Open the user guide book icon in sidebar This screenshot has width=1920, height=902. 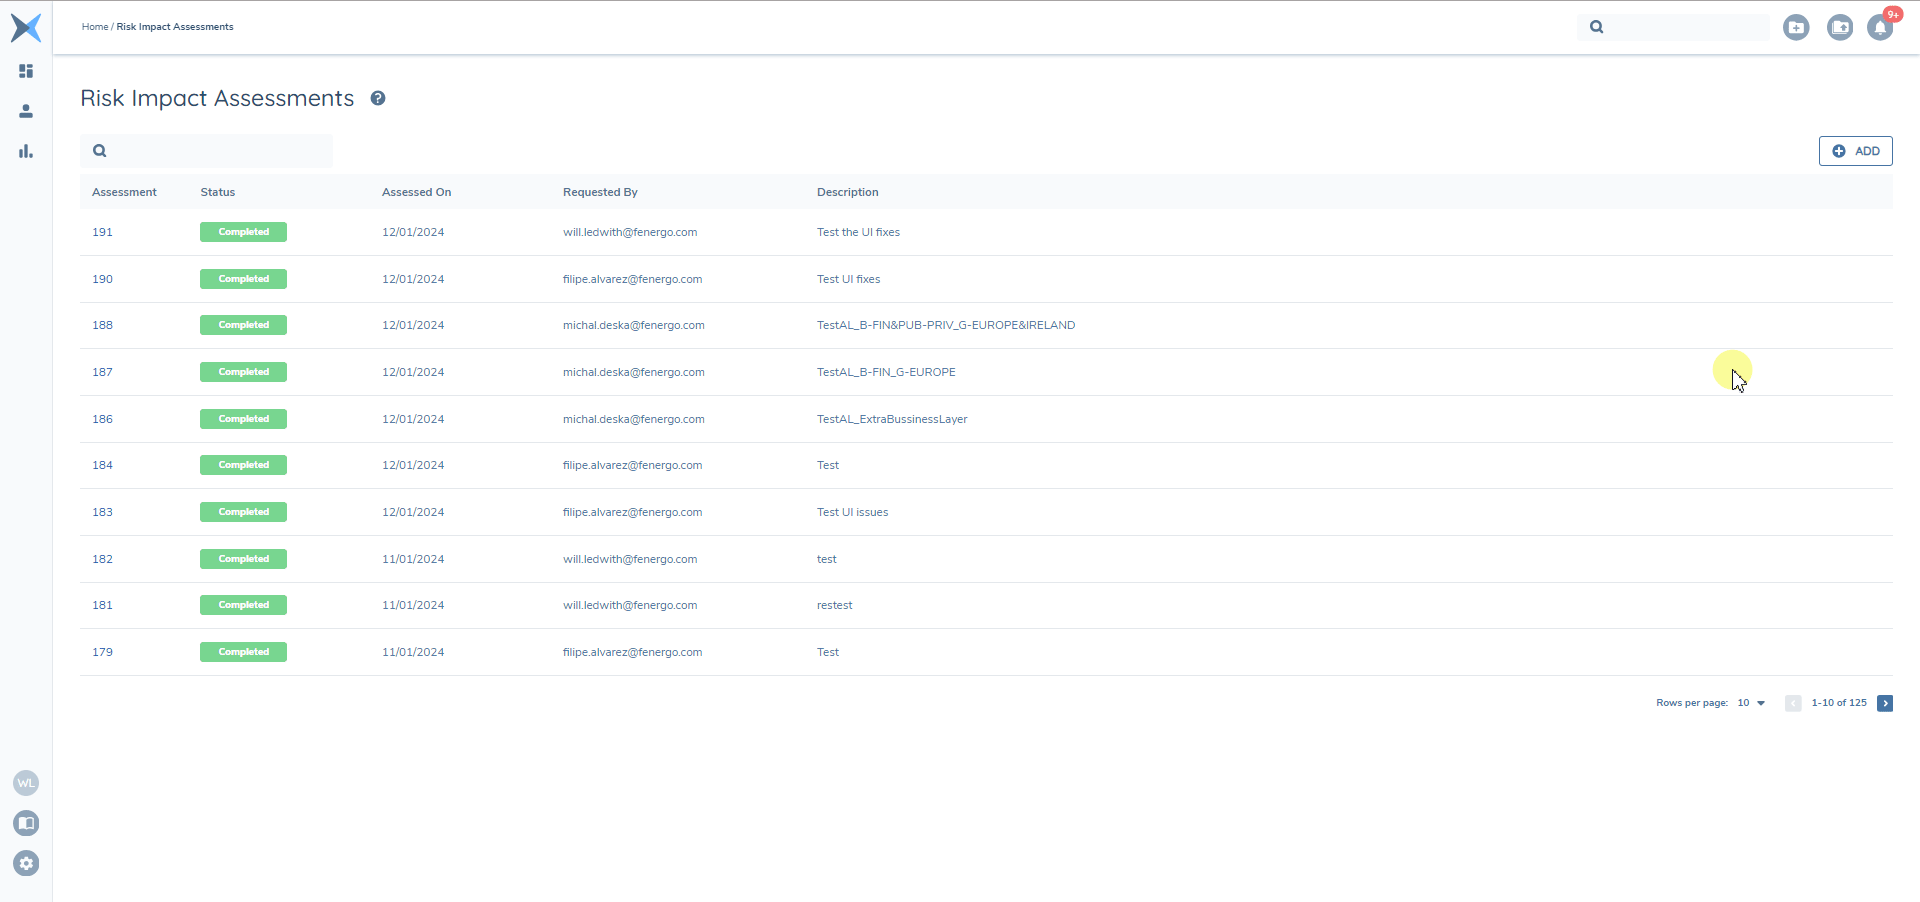click(x=26, y=823)
